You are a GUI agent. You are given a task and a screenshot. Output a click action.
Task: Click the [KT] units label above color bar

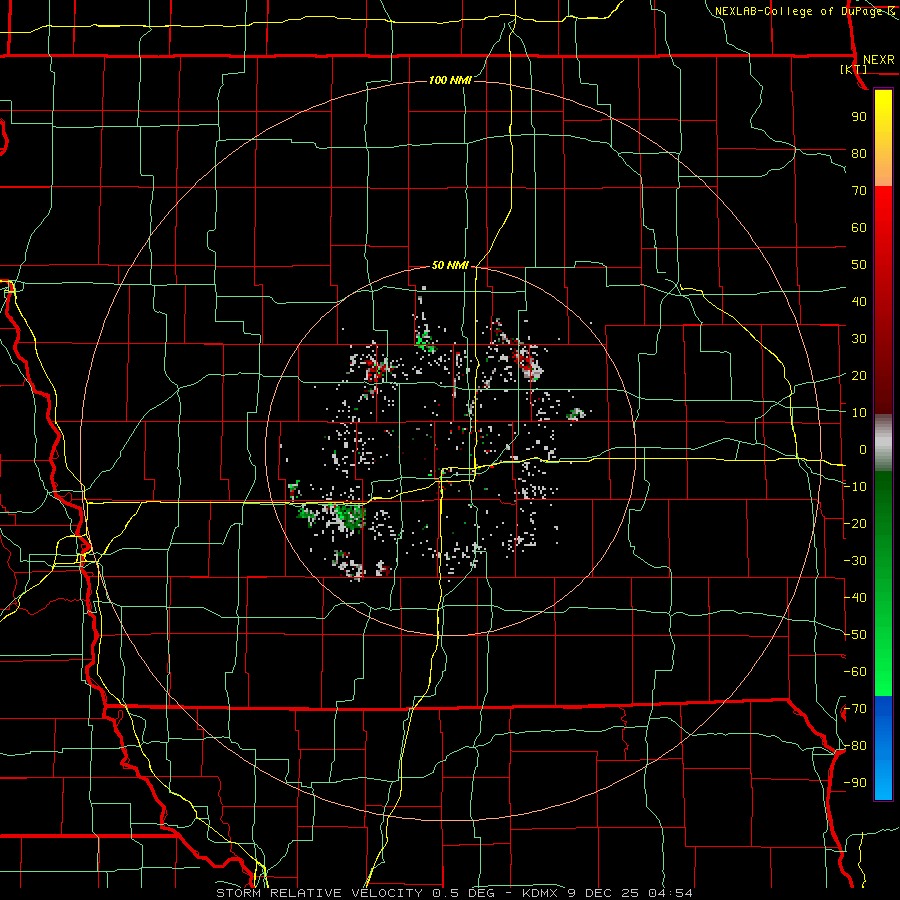[x=854, y=69]
